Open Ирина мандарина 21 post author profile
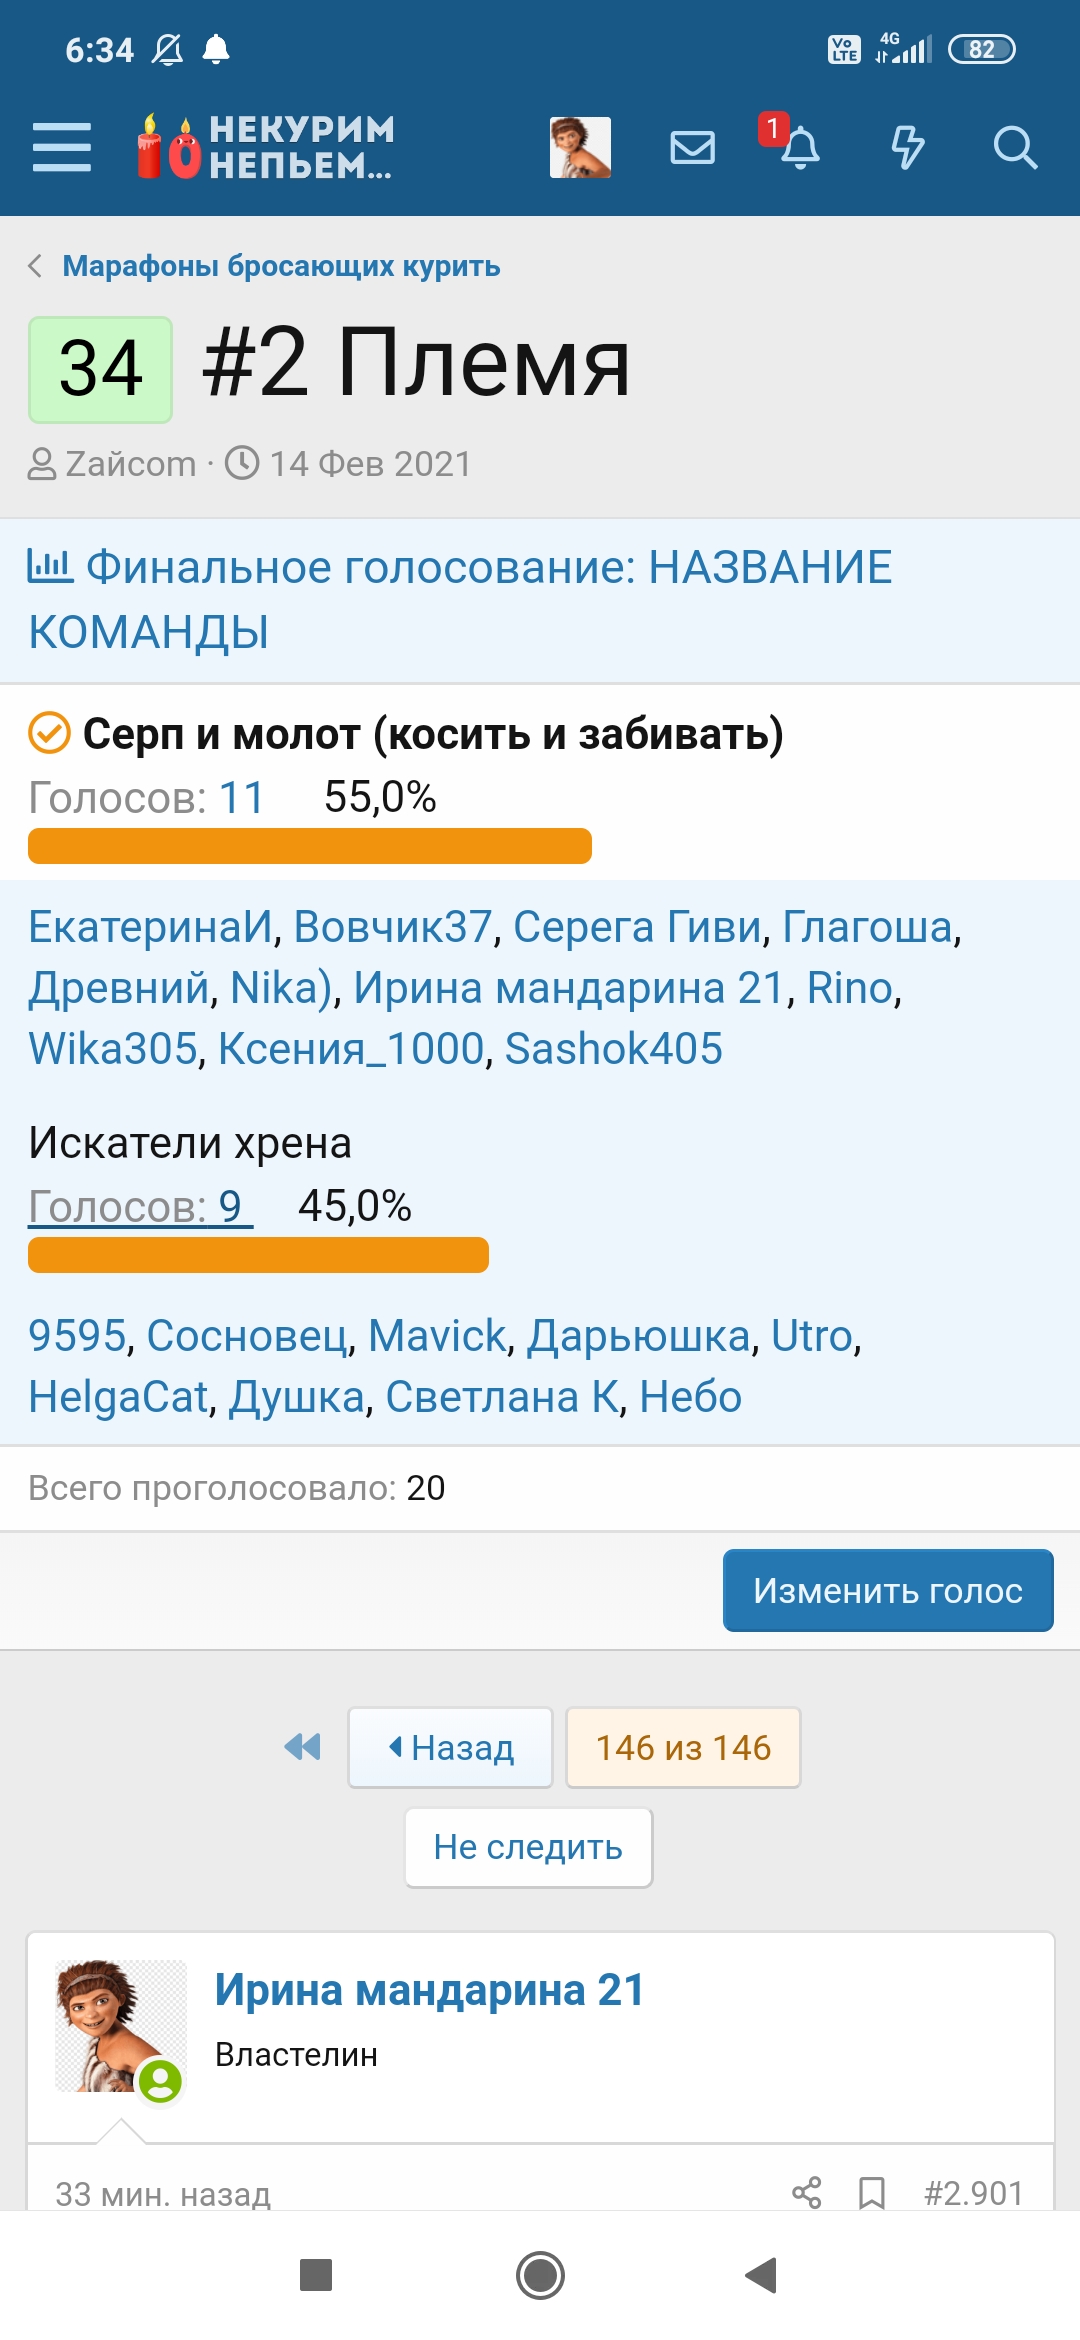The width and height of the screenshot is (1080, 2340). [429, 1989]
